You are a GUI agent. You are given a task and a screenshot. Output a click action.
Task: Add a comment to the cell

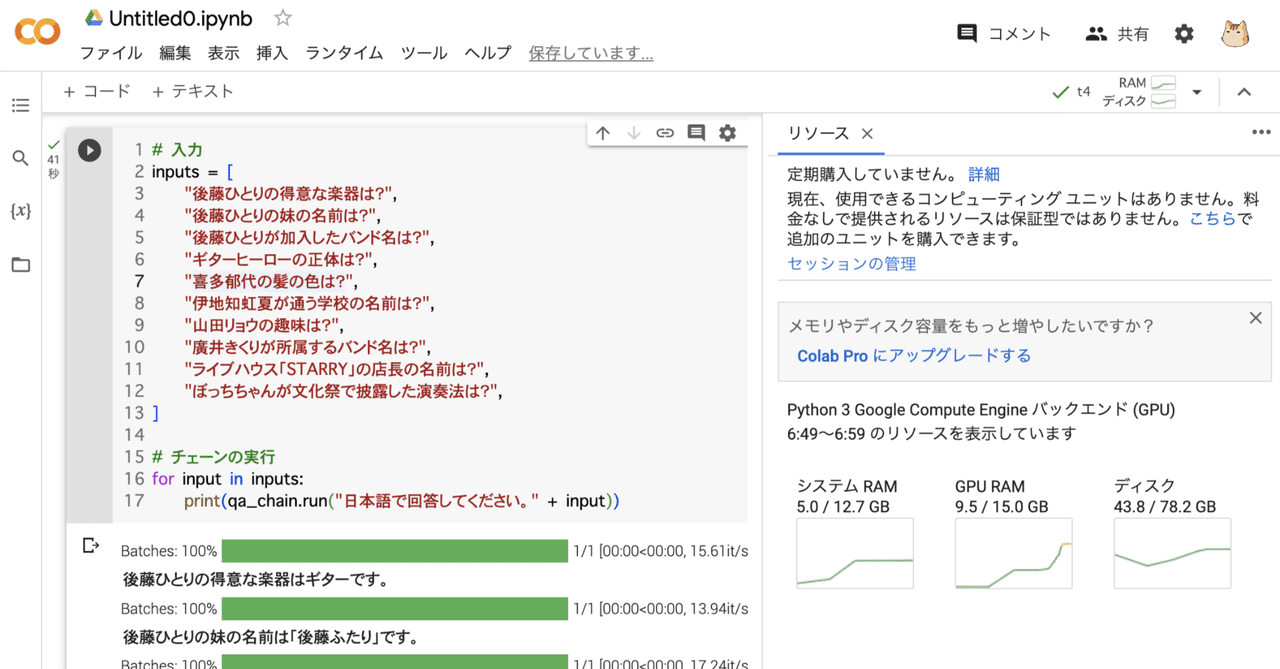pos(696,132)
